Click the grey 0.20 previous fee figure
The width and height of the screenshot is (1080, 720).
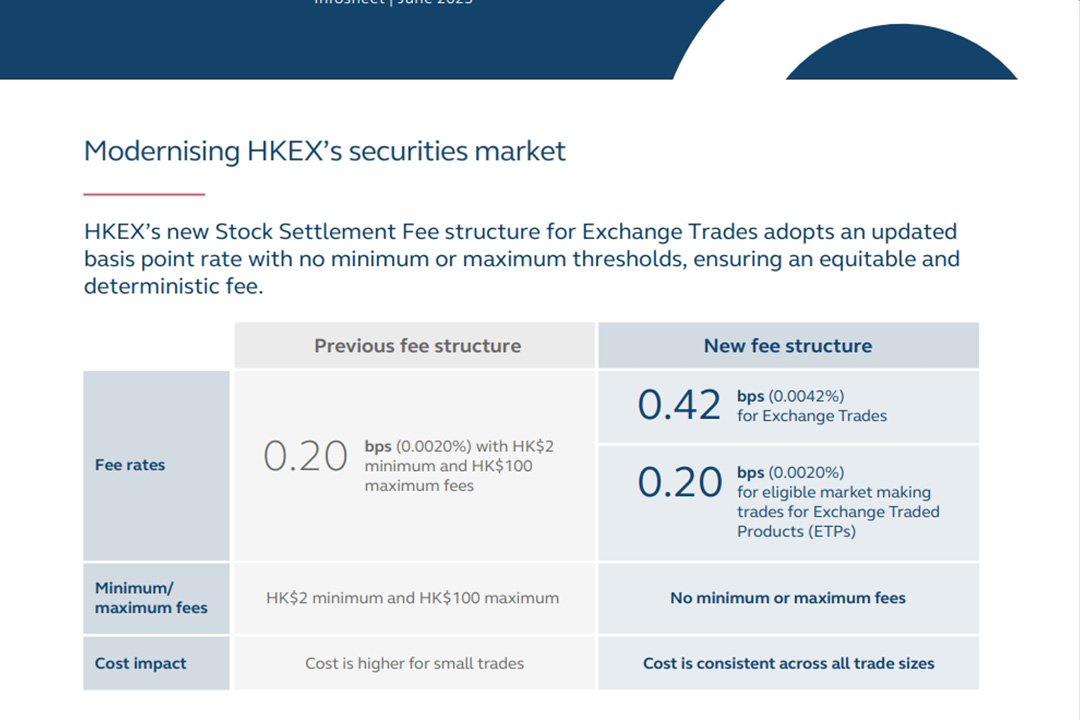[x=305, y=456]
